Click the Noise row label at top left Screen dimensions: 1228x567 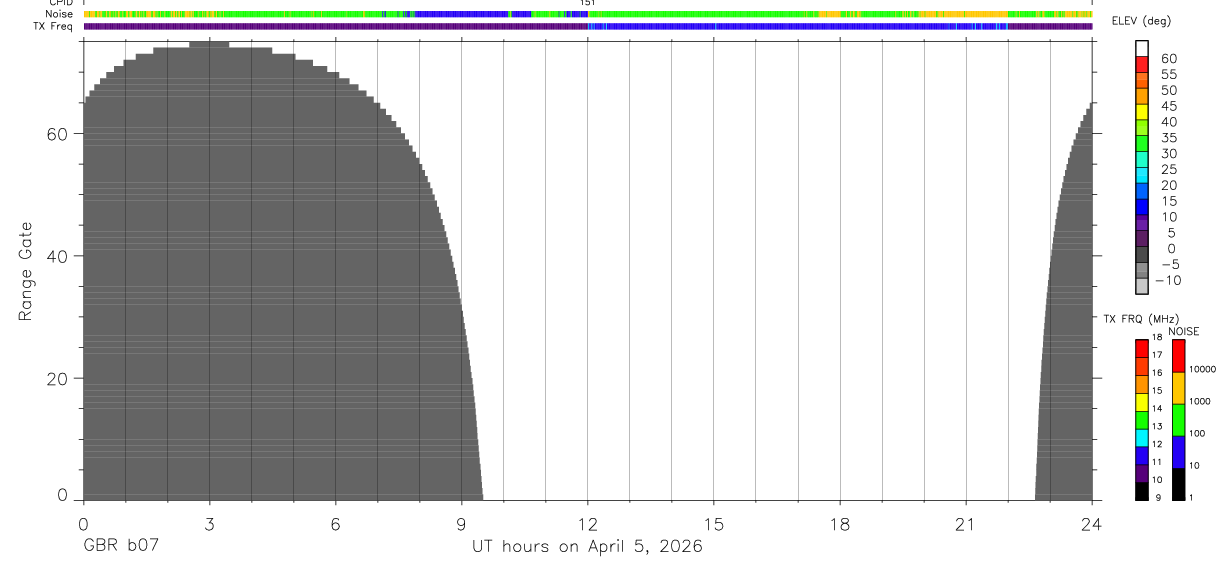(59, 14)
